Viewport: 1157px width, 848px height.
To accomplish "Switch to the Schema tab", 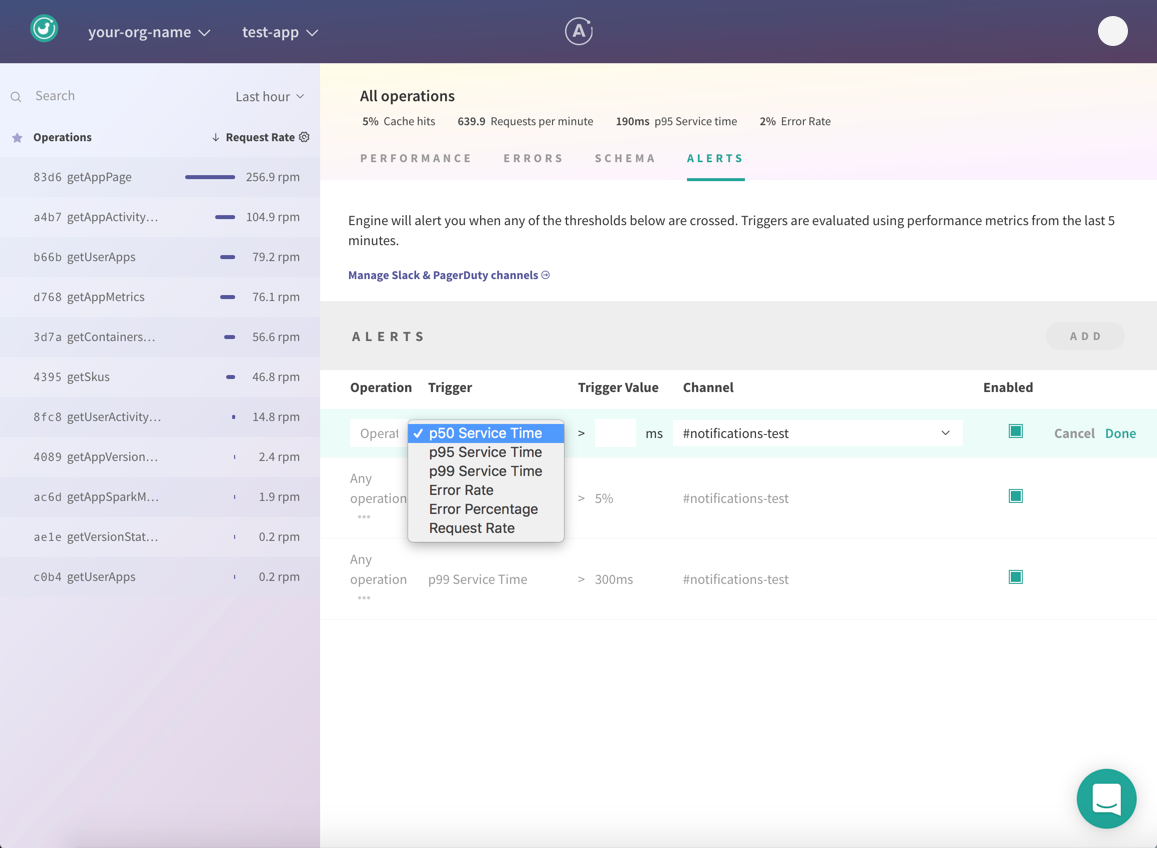I will [625, 158].
